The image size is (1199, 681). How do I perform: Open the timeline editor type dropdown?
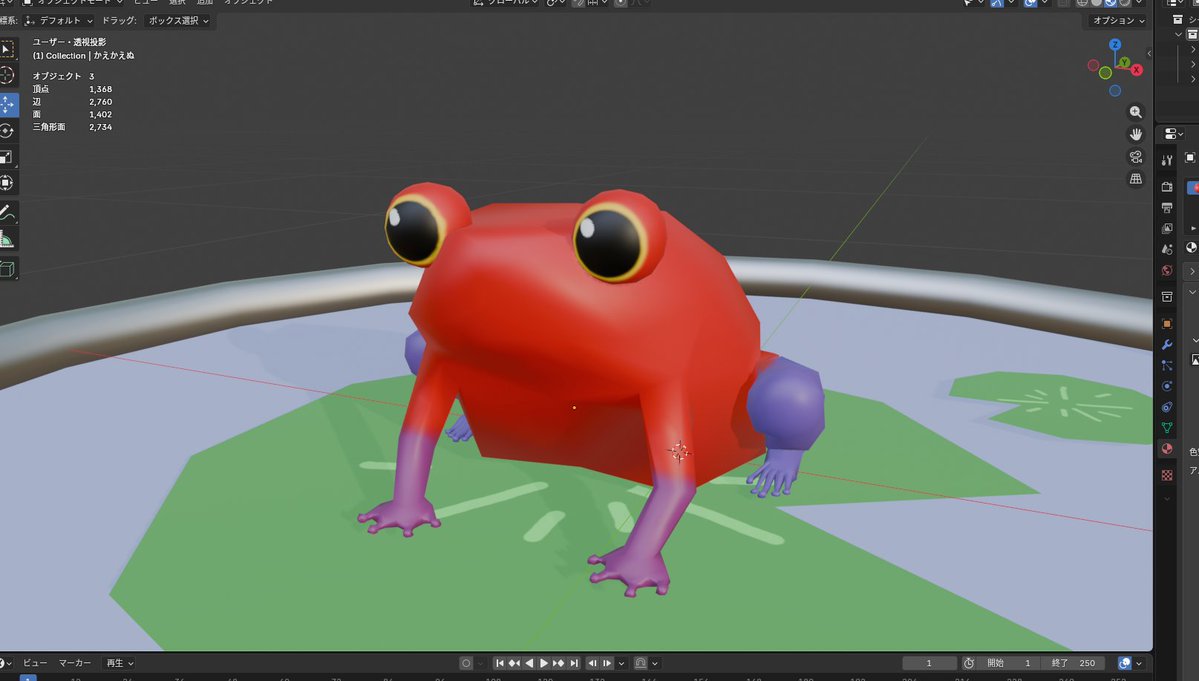tap(5, 663)
